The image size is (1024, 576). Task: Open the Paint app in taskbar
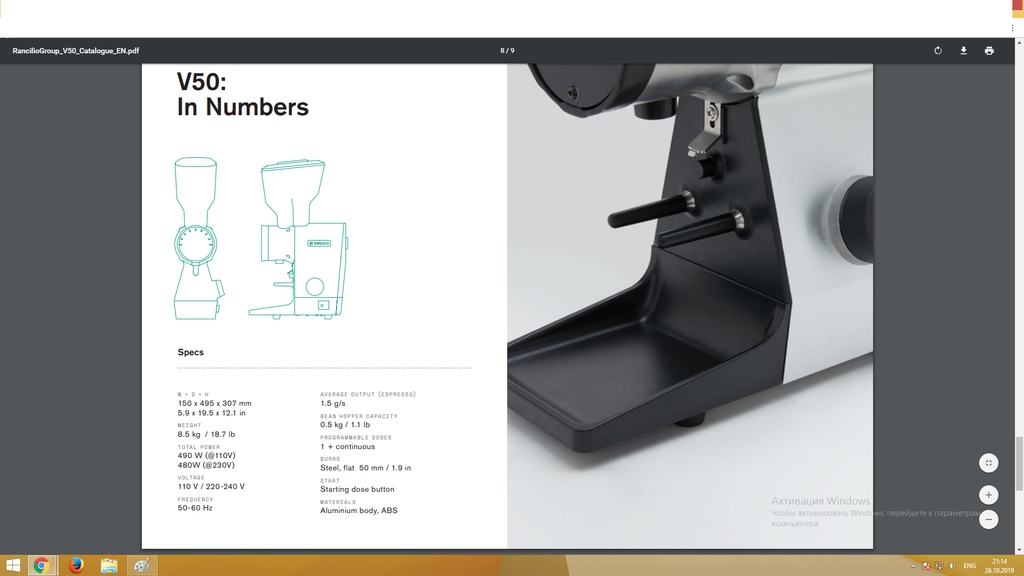click(x=142, y=566)
